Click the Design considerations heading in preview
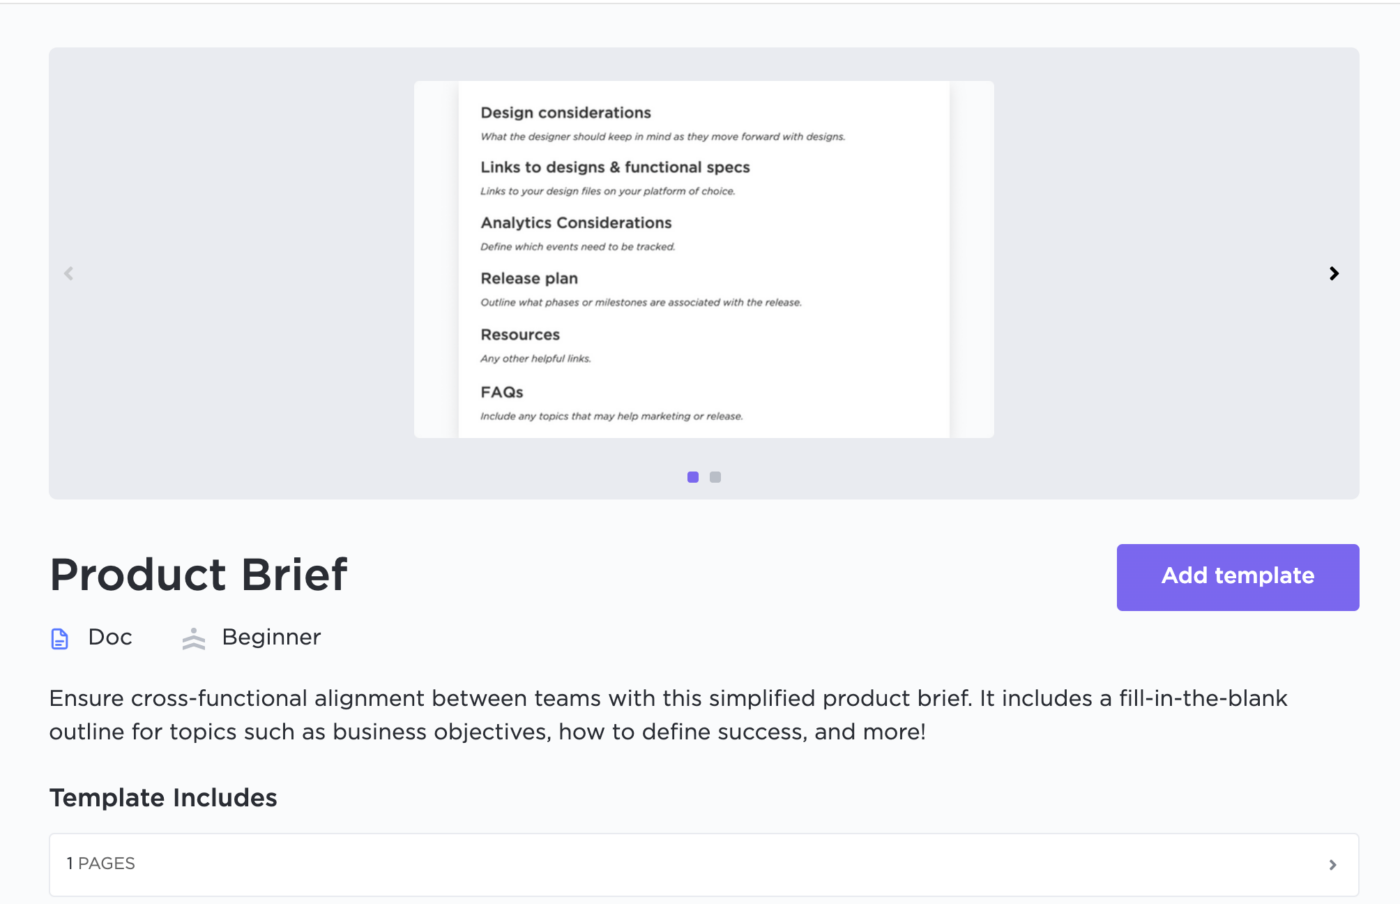Image resolution: width=1400 pixels, height=904 pixels. click(565, 113)
